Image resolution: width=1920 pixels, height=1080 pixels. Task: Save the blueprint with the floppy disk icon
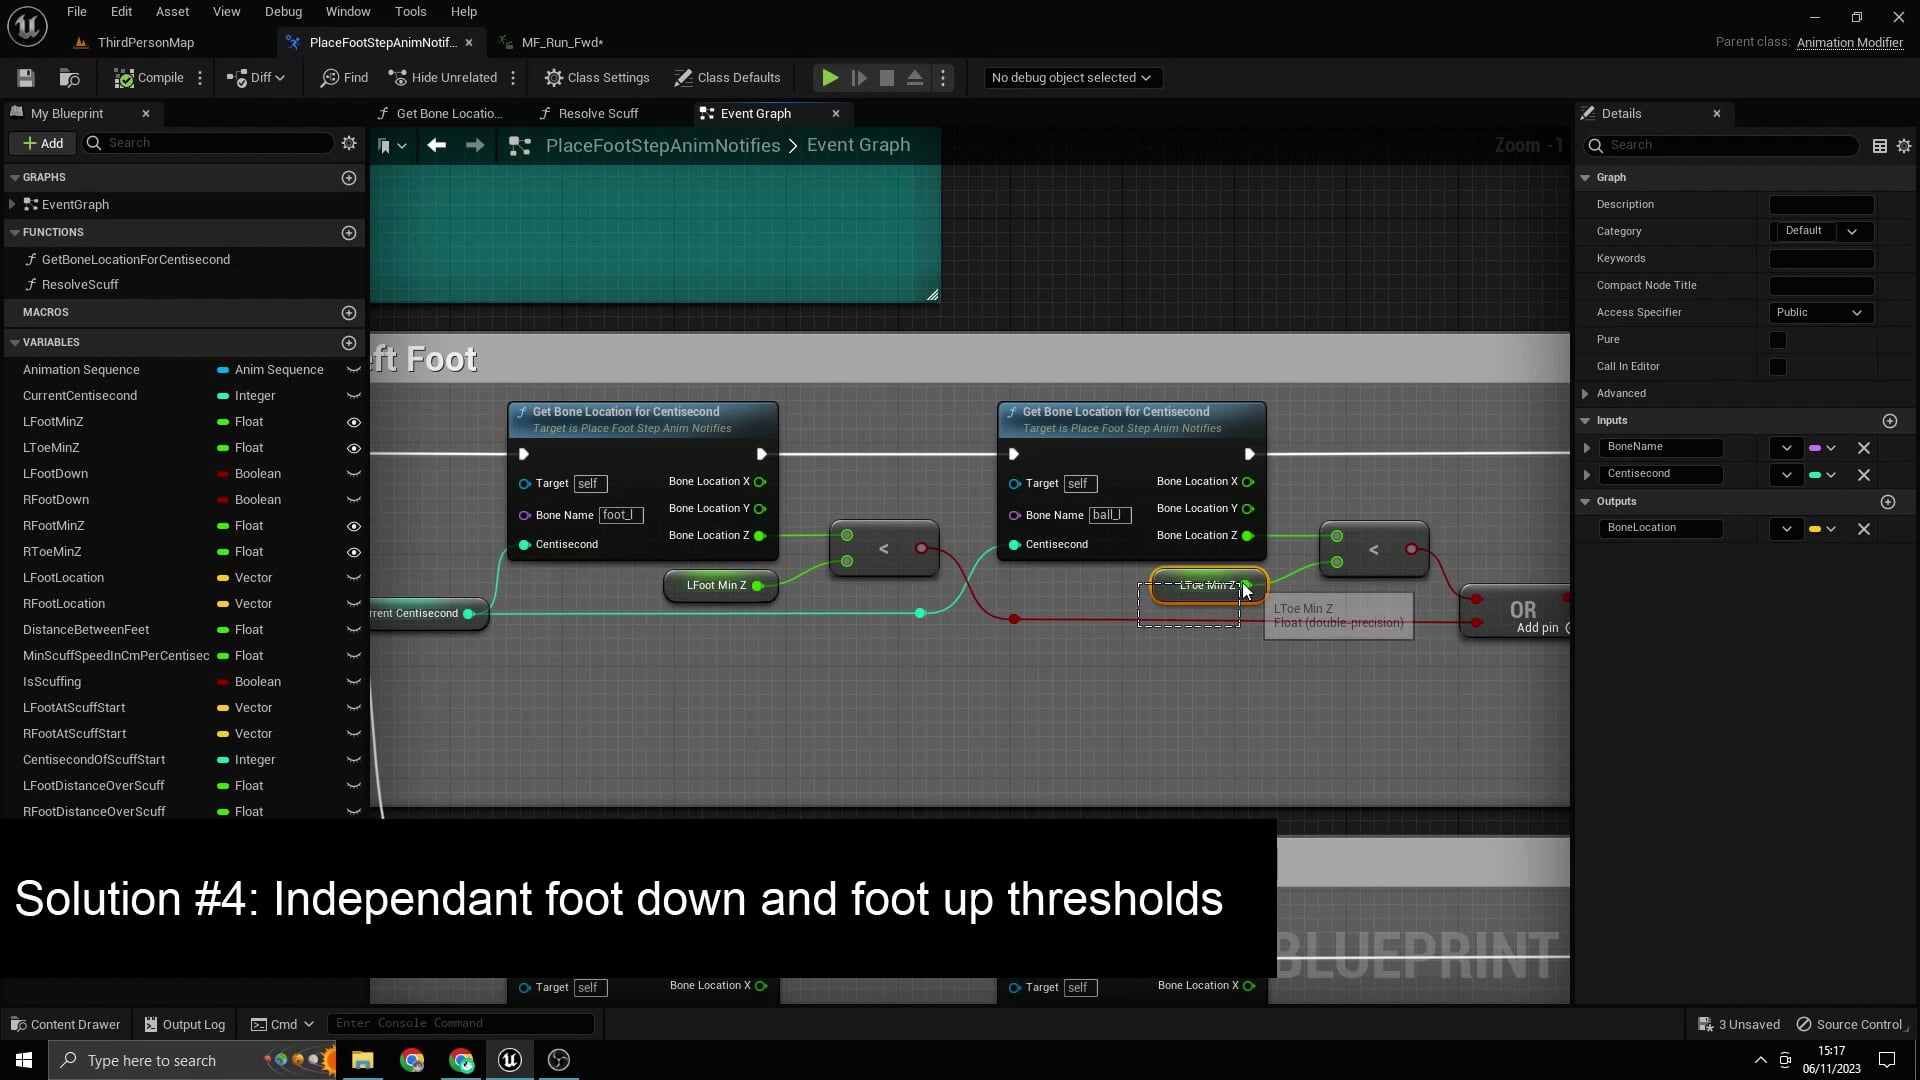tap(25, 77)
